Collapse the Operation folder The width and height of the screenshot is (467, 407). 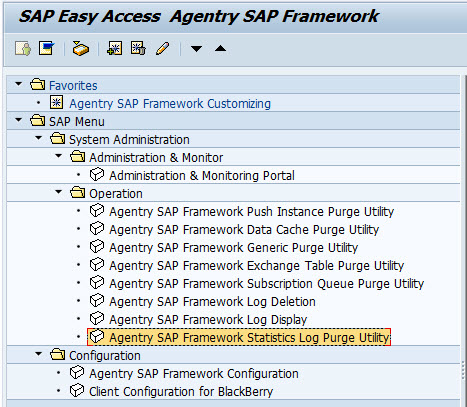point(59,192)
